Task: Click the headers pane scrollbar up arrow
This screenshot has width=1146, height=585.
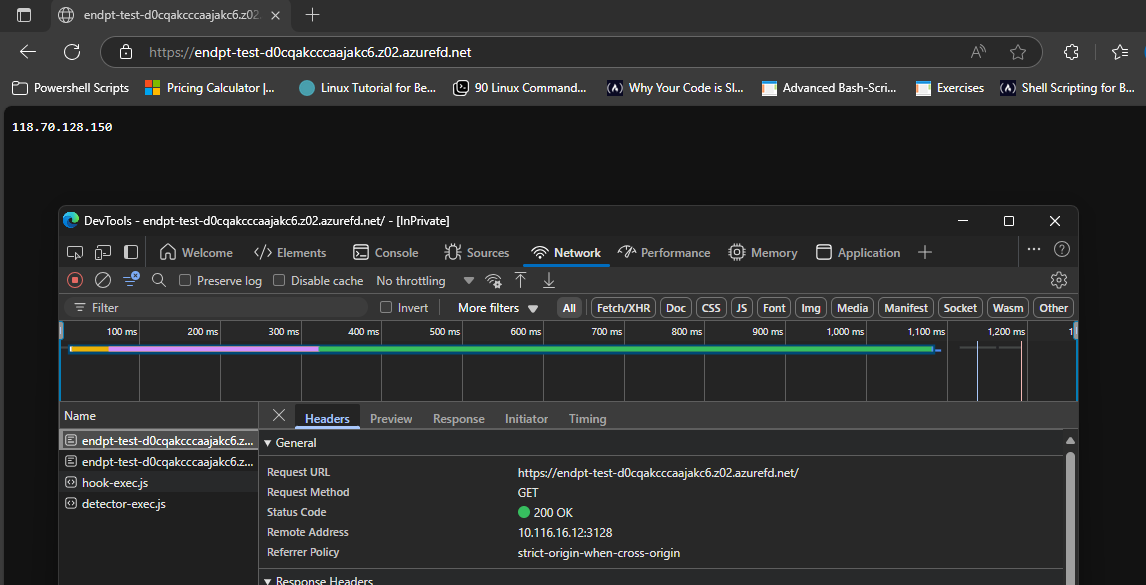Action: [x=1070, y=441]
